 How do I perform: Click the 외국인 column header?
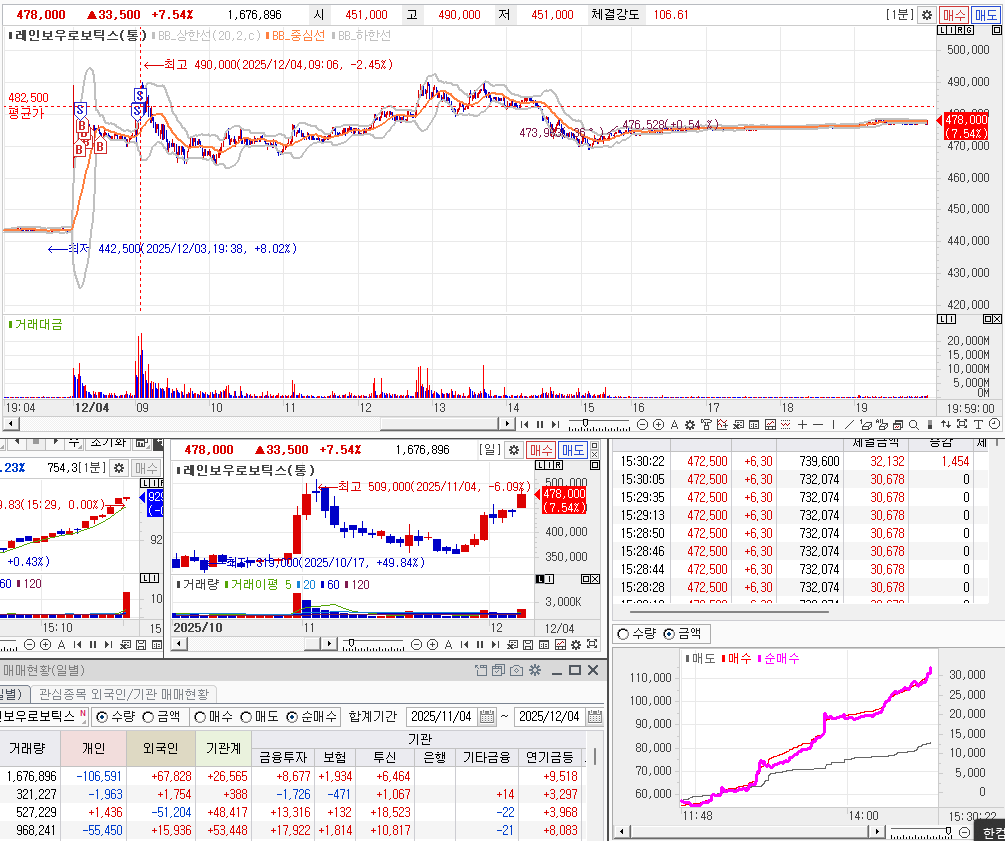click(160, 749)
